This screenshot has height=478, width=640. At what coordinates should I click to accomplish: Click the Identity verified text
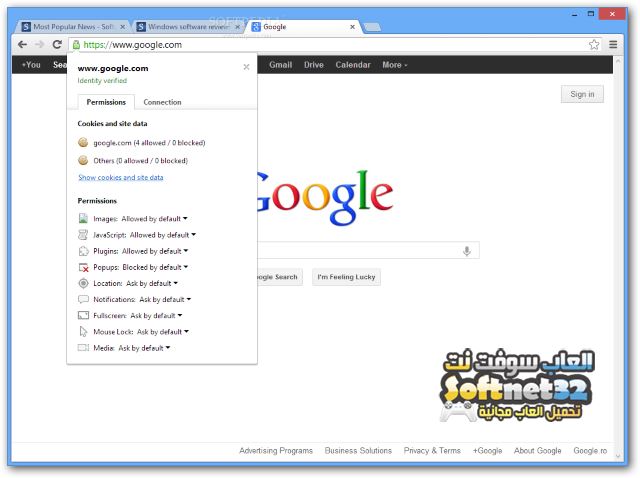tap(102, 81)
